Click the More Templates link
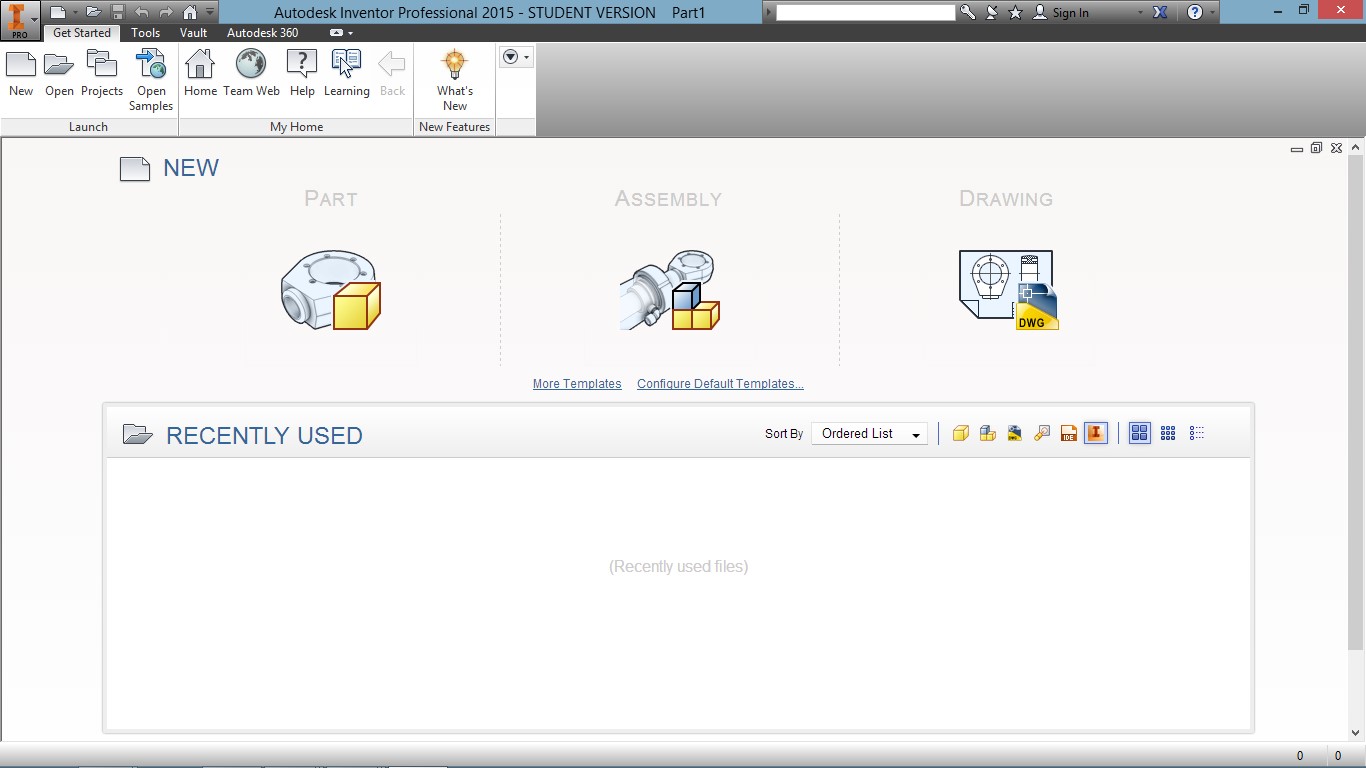The width and height of the screenshot is (1366, 768). (577, 384)
